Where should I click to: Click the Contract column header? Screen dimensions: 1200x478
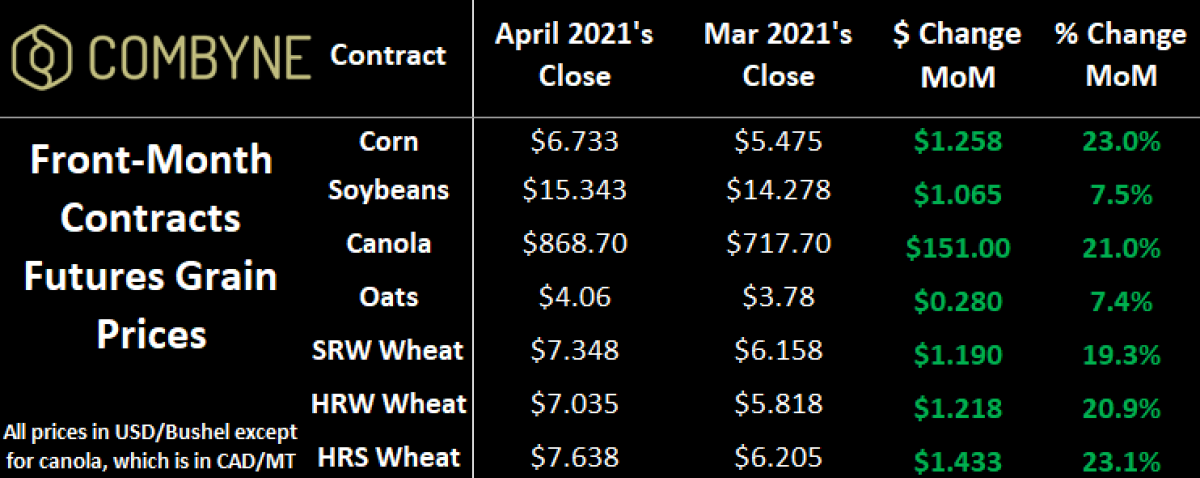tap(388, 56)
